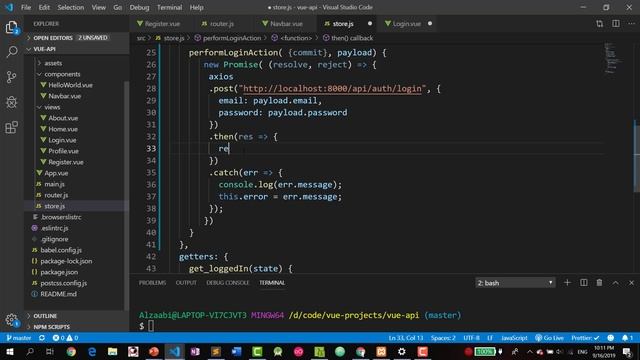Kill the terminal with trash icon
Screen dimensions: 640x360
599,282
